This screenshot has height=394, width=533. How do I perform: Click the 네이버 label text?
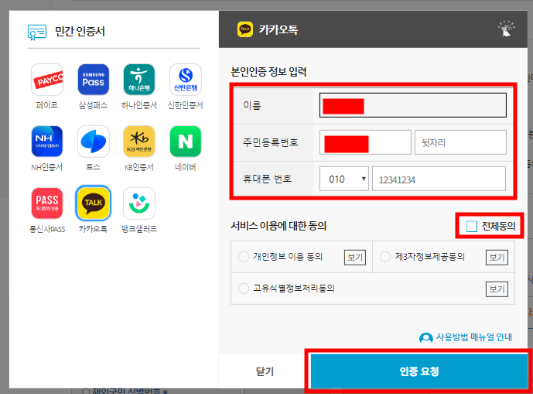[185, 167]
